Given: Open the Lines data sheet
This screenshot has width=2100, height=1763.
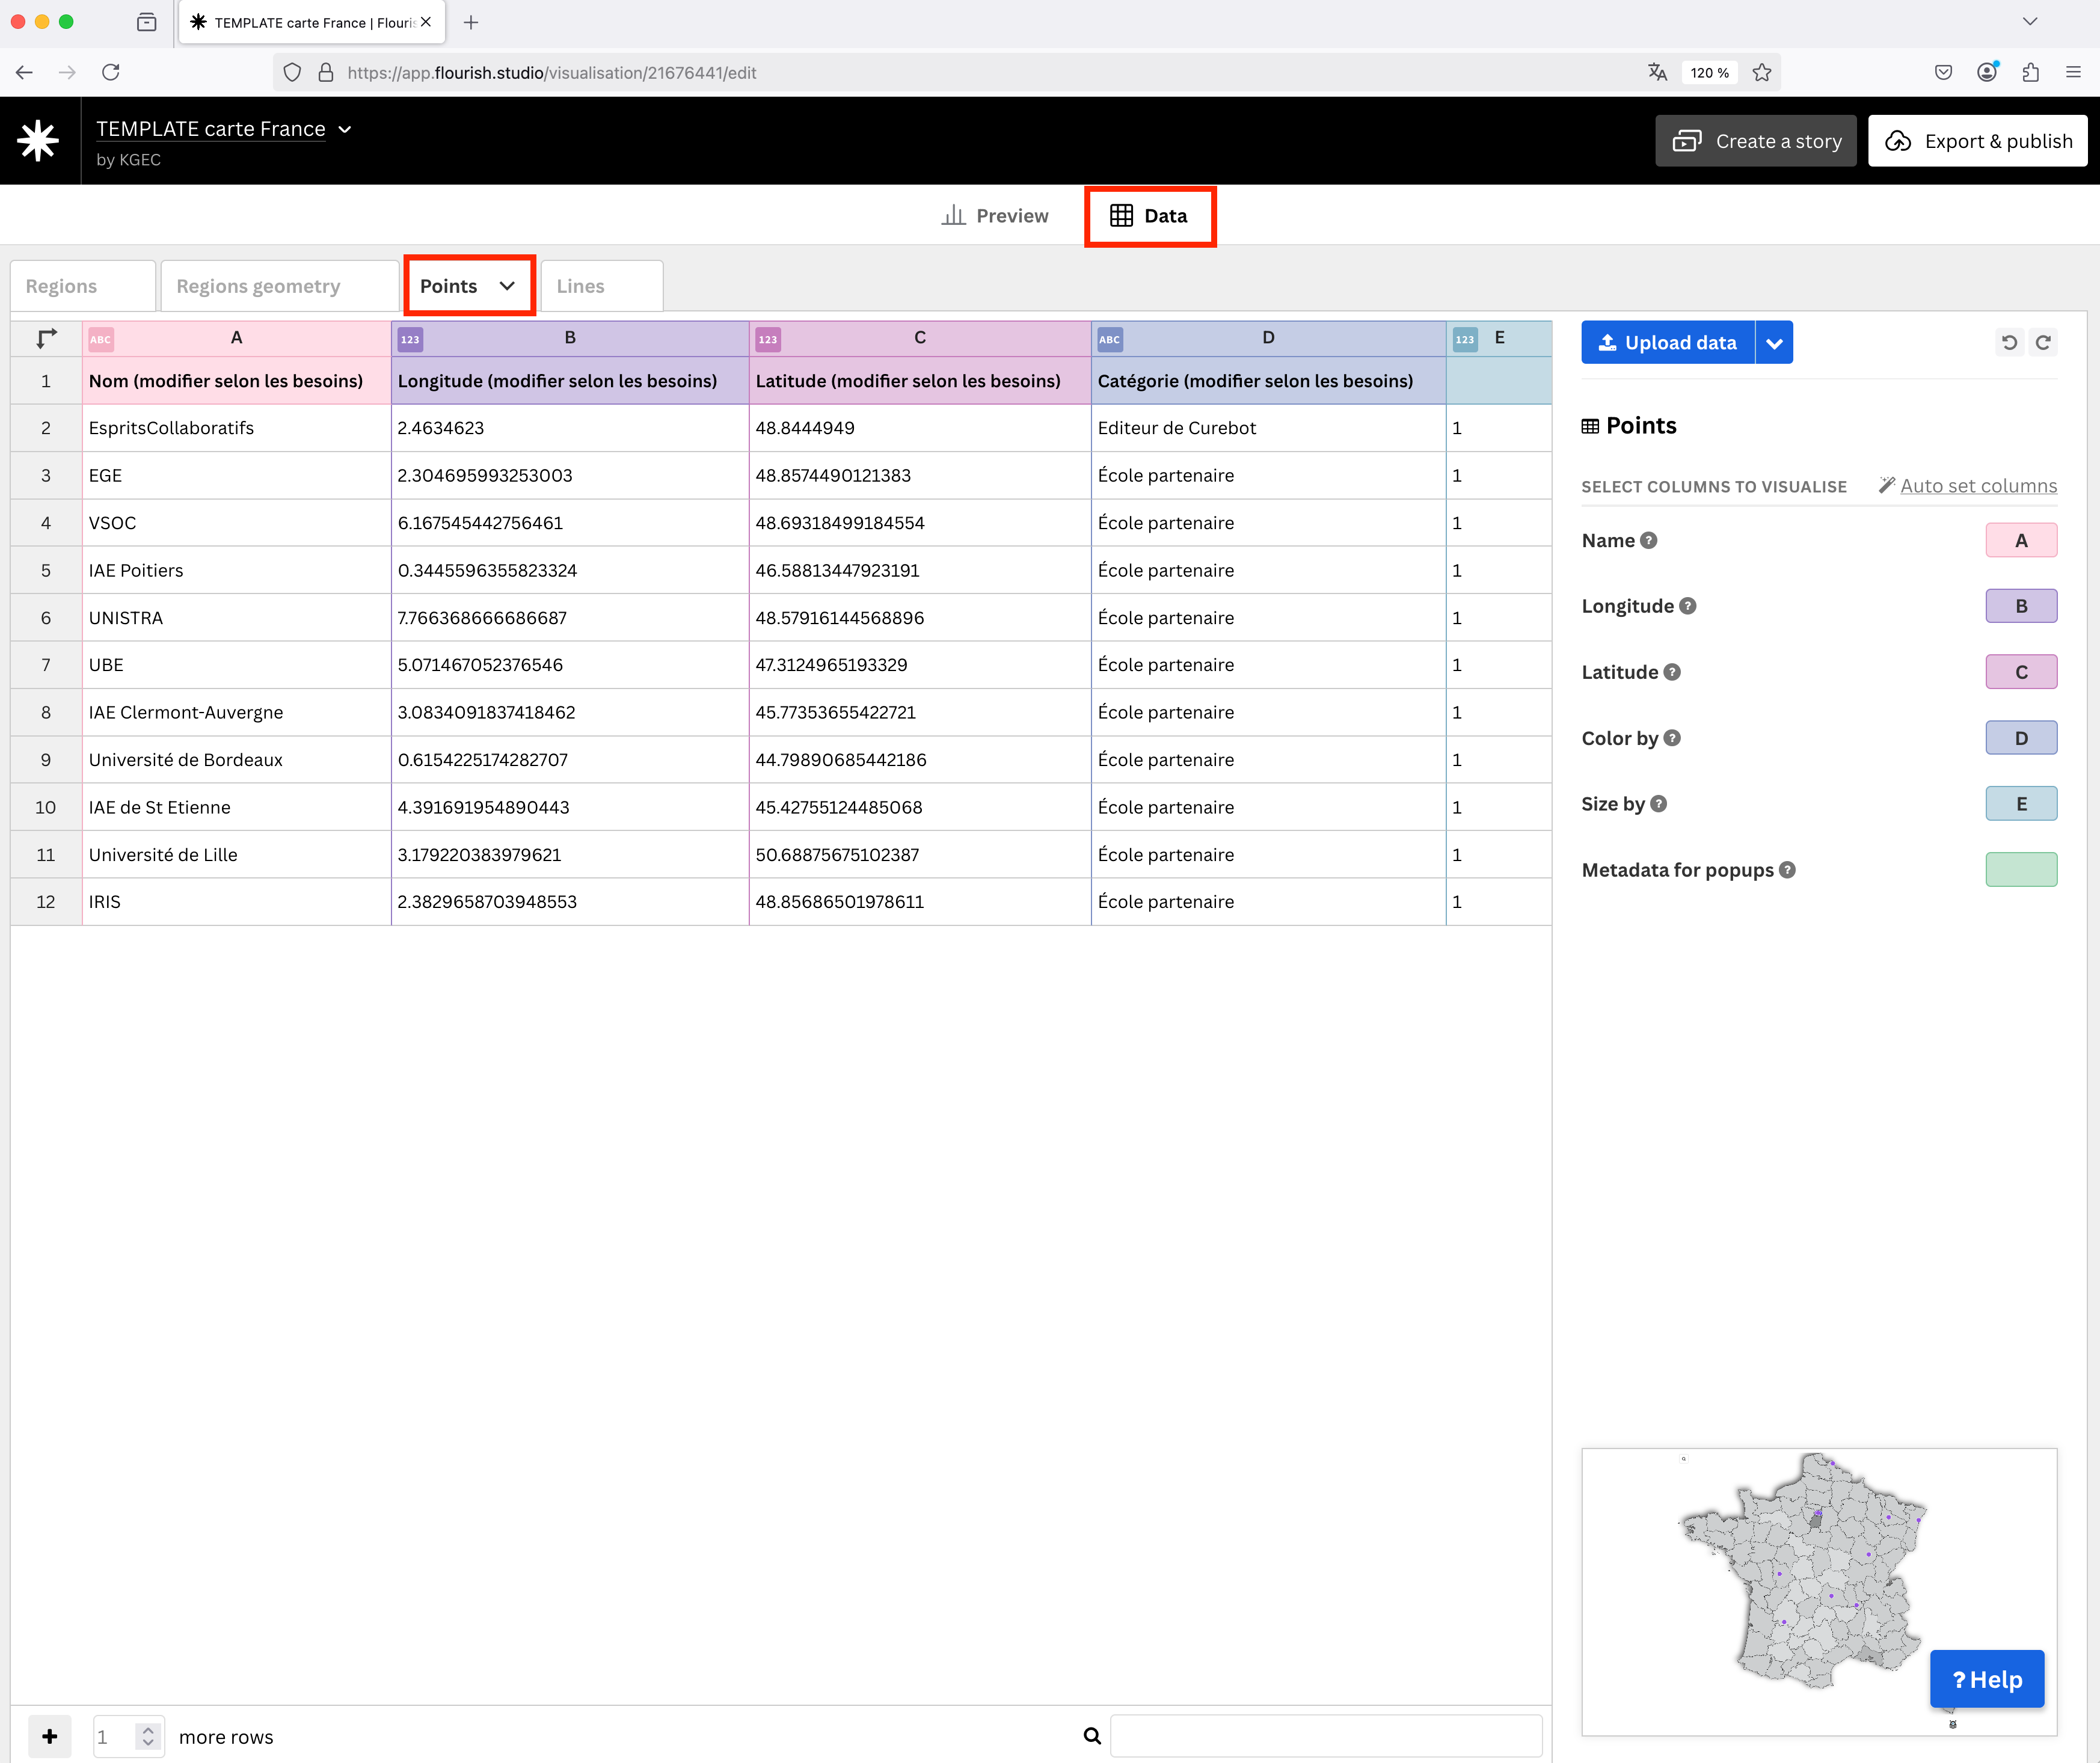Looking at the screenshot, I should pyautogui.click(x=601, y=286).
